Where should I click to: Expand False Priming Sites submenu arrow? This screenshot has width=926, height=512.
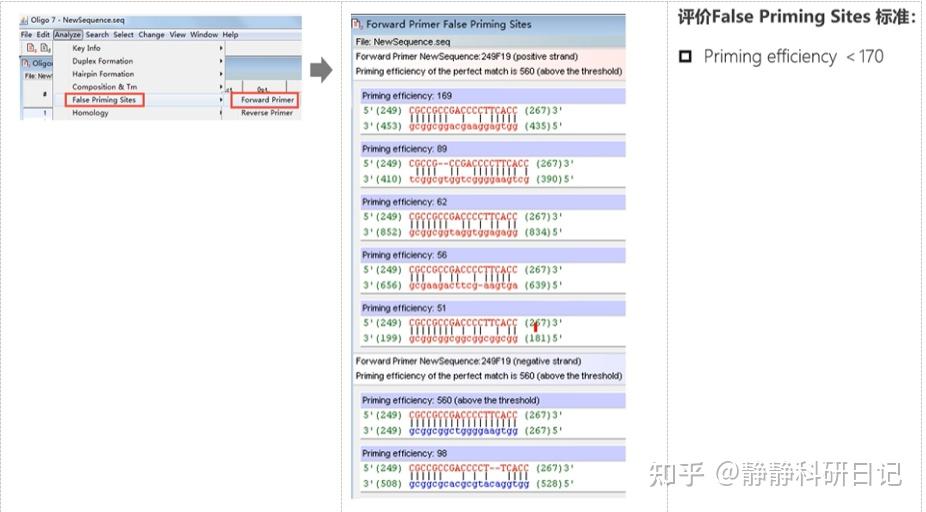pyautogui.click(x=221, y=100)
